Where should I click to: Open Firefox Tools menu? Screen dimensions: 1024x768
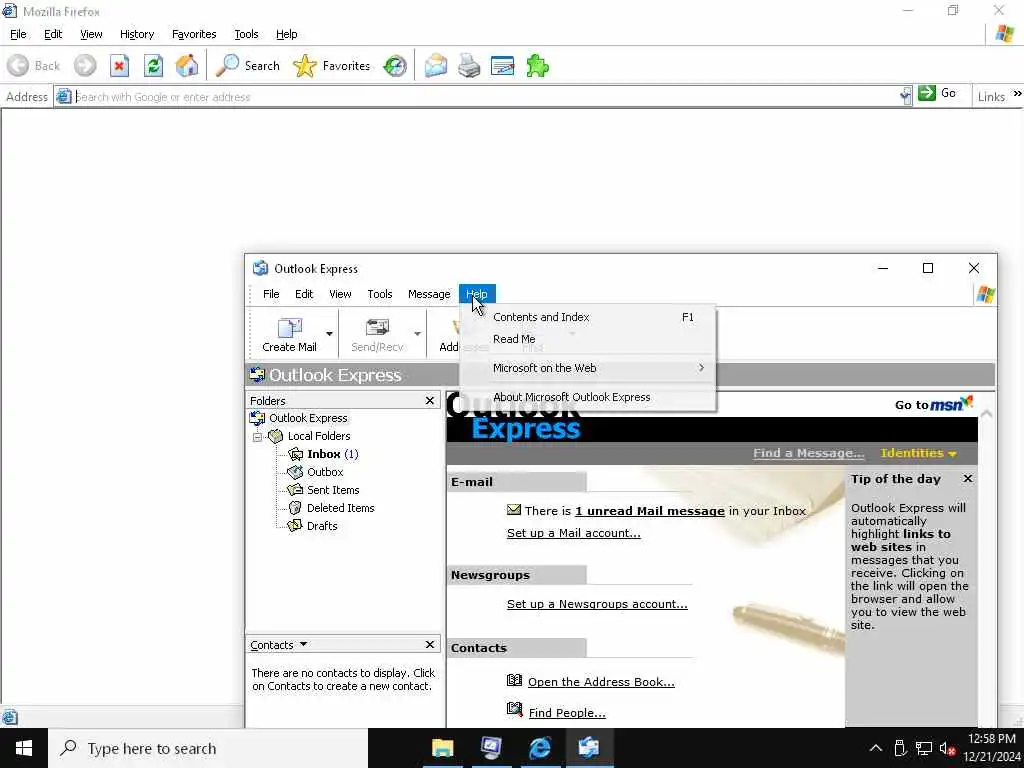point(246,34)
